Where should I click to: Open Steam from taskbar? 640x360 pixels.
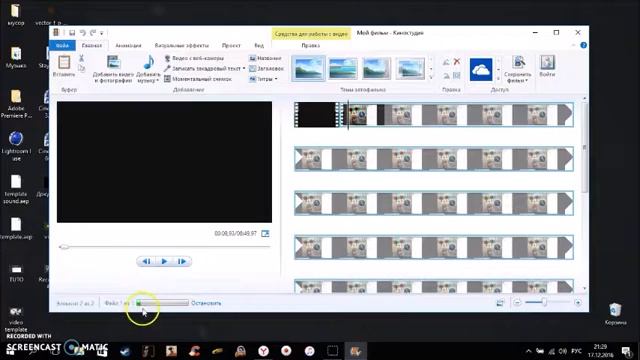(x=125, y=351)
